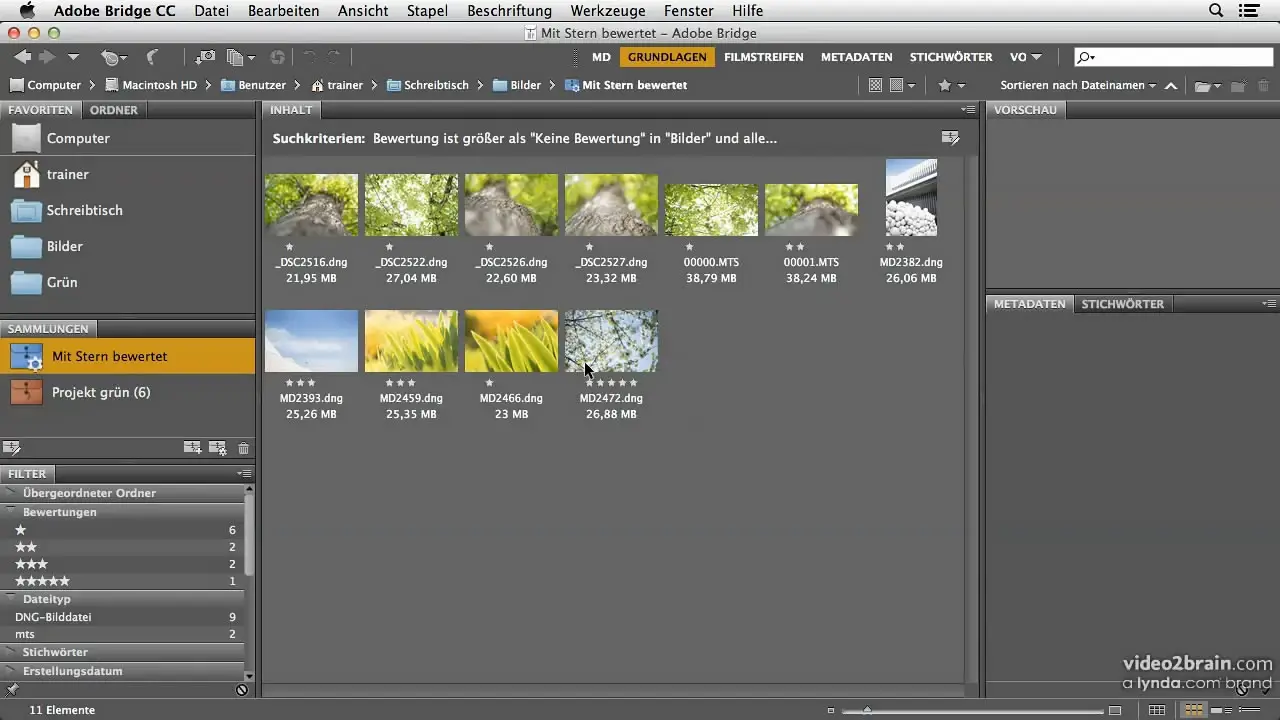Click the edit smart collection icon in Sammlungen
Image resolution: width=1280 pixels, height=720 pixels.
pos(11,448)
